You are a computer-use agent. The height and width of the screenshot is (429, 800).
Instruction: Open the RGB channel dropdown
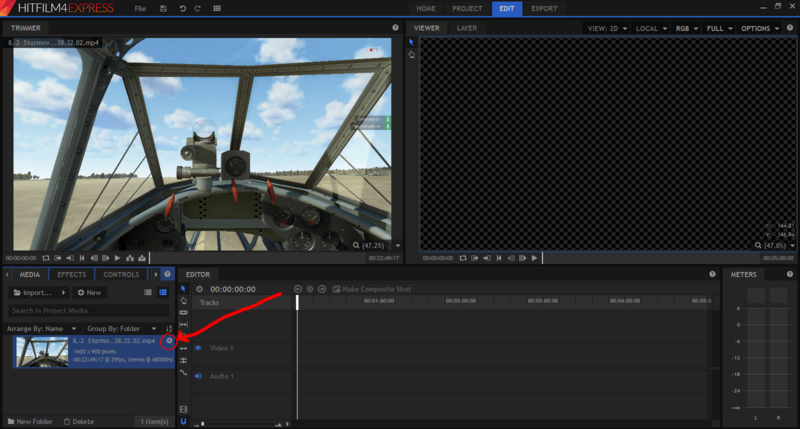[x=687, y=29]
